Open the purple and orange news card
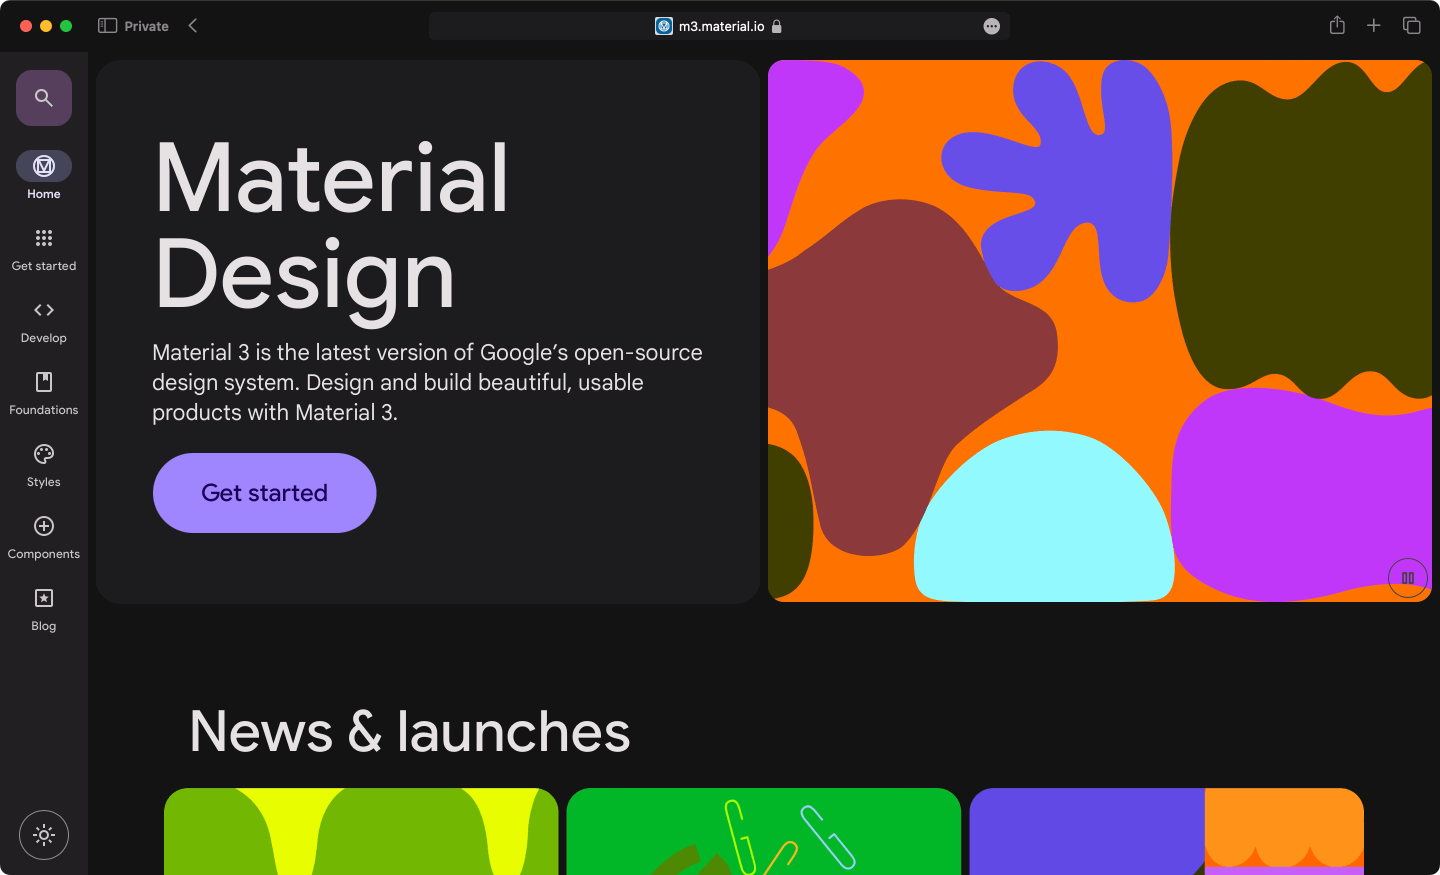The image size is (1440, 875). 1166,831
